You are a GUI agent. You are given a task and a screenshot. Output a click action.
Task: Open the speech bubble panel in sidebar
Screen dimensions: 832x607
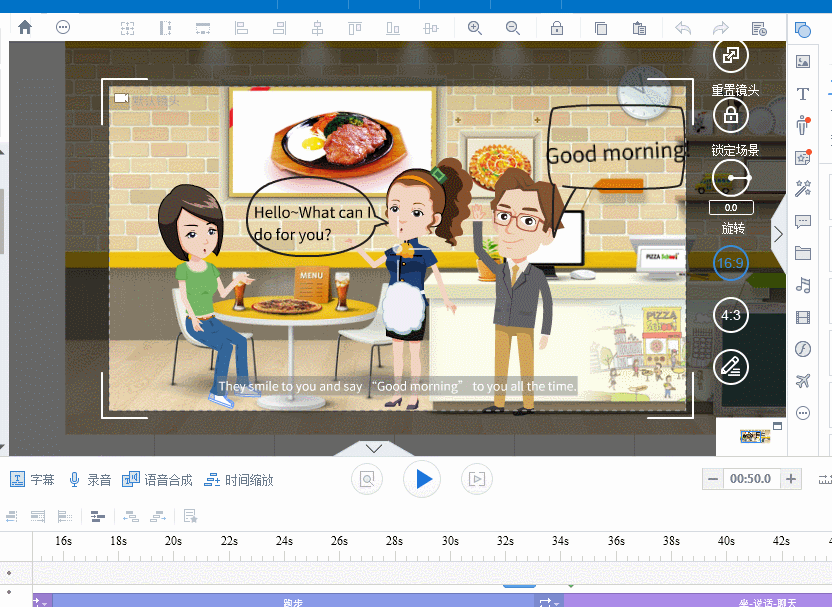(802, 221)
